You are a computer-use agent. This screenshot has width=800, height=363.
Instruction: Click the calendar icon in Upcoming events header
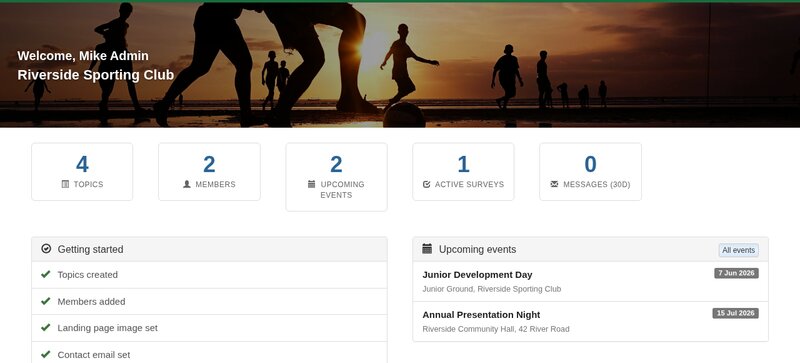427,249
